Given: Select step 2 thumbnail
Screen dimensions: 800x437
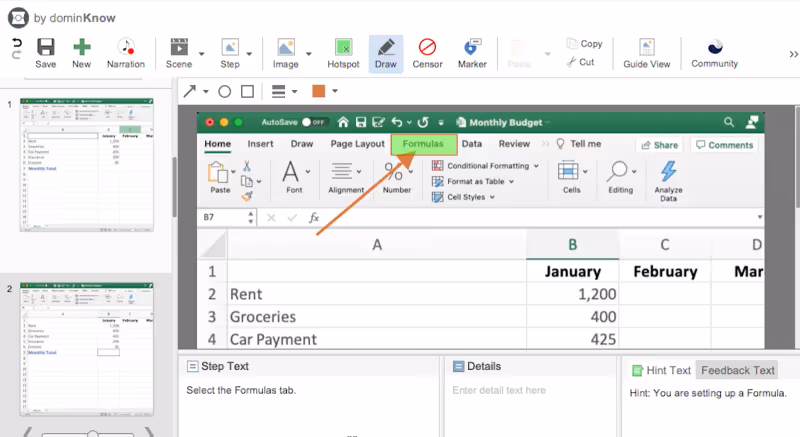Looking at the screenshot, I should [87, 349].
